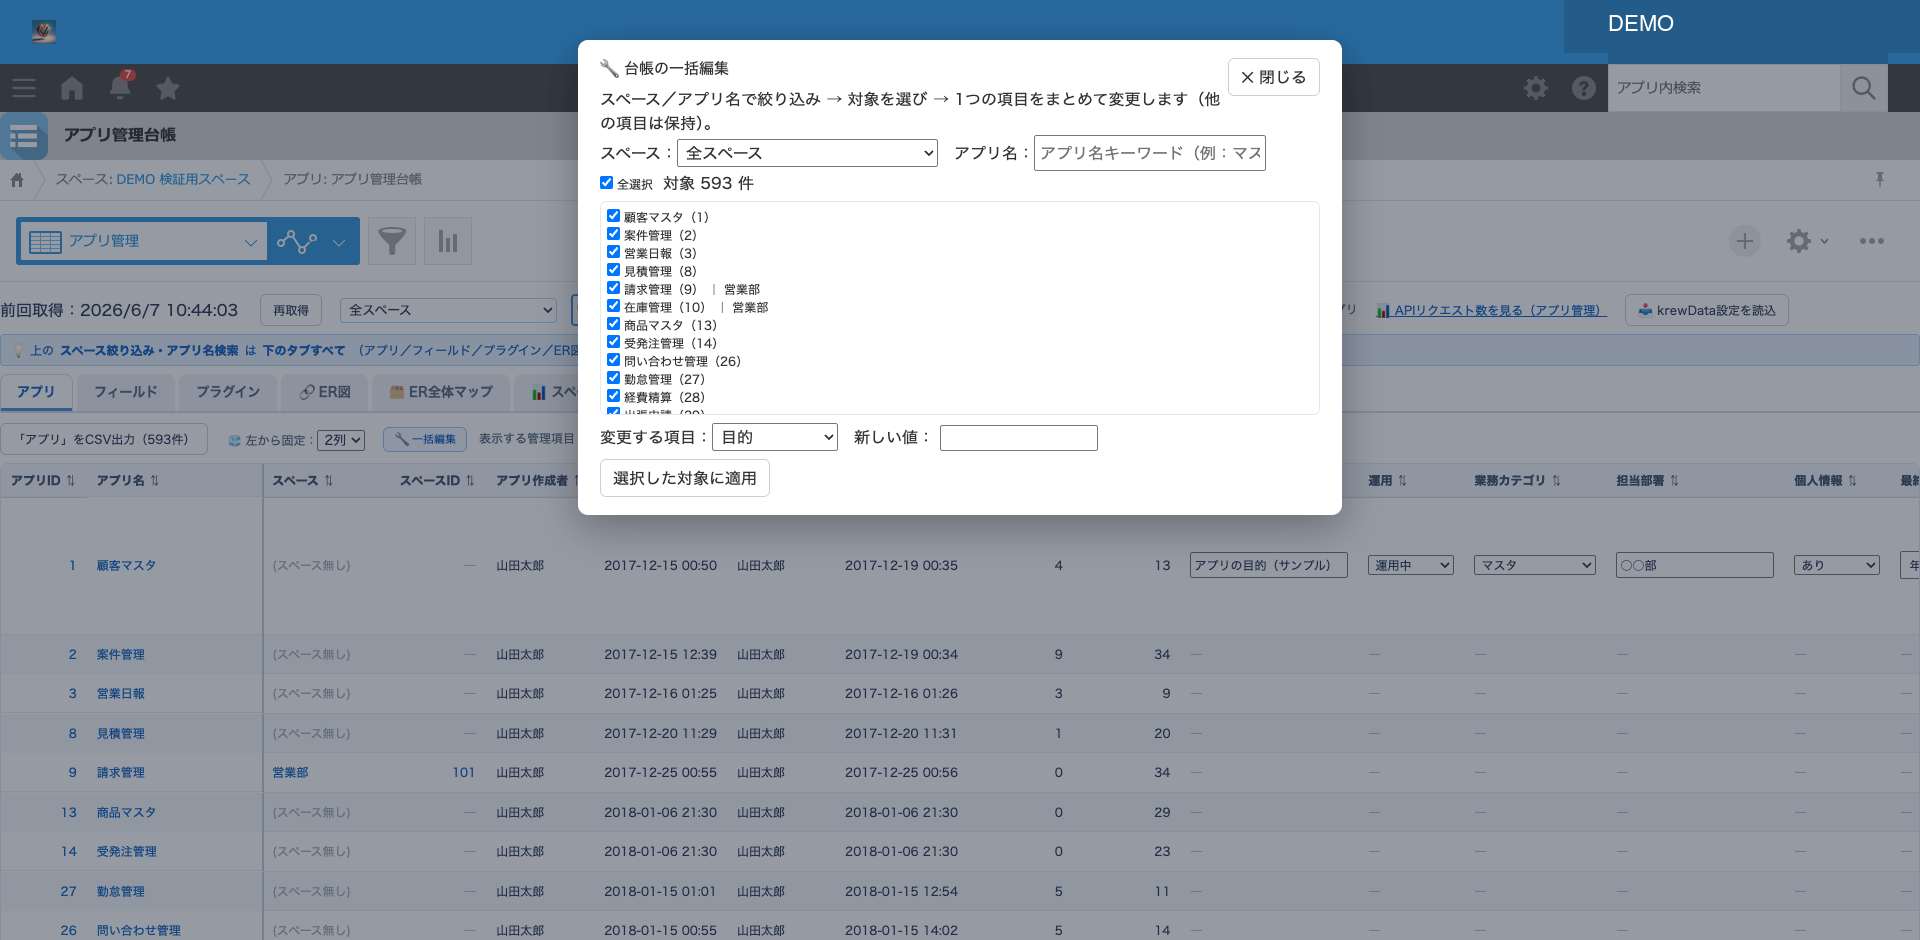The width and height of the screenshot is (1920, 940).
Task: Click the アプリ名 keyword input field
Action: 1150,153
